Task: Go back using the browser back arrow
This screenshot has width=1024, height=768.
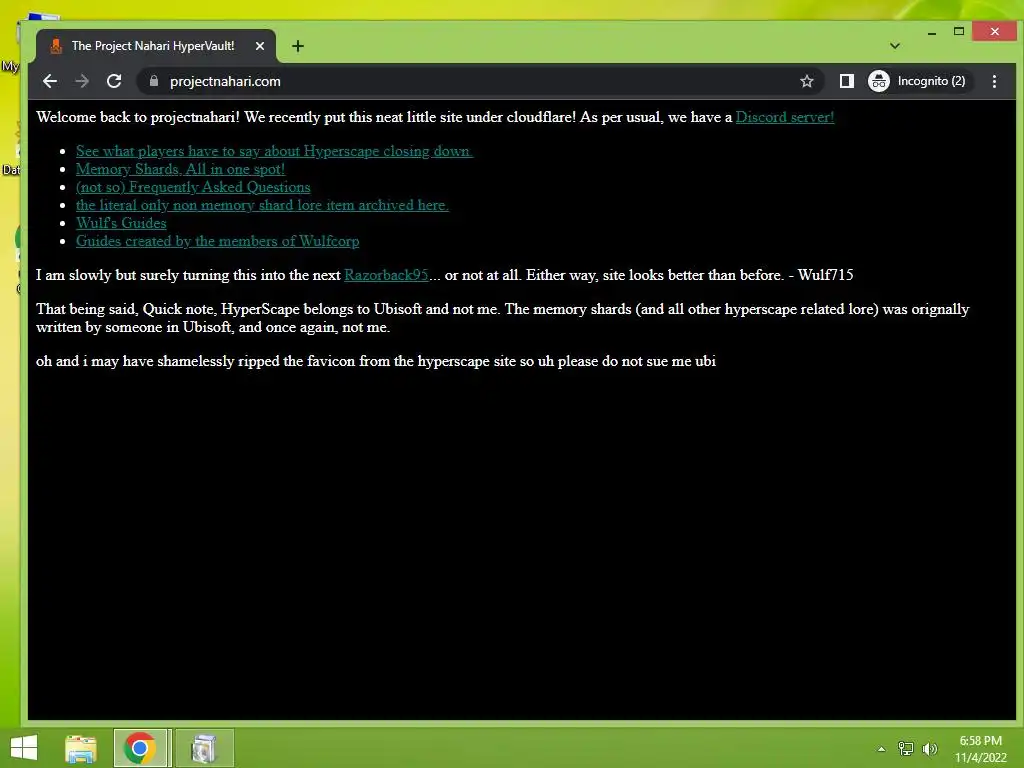Action: [x=50, y=81]
